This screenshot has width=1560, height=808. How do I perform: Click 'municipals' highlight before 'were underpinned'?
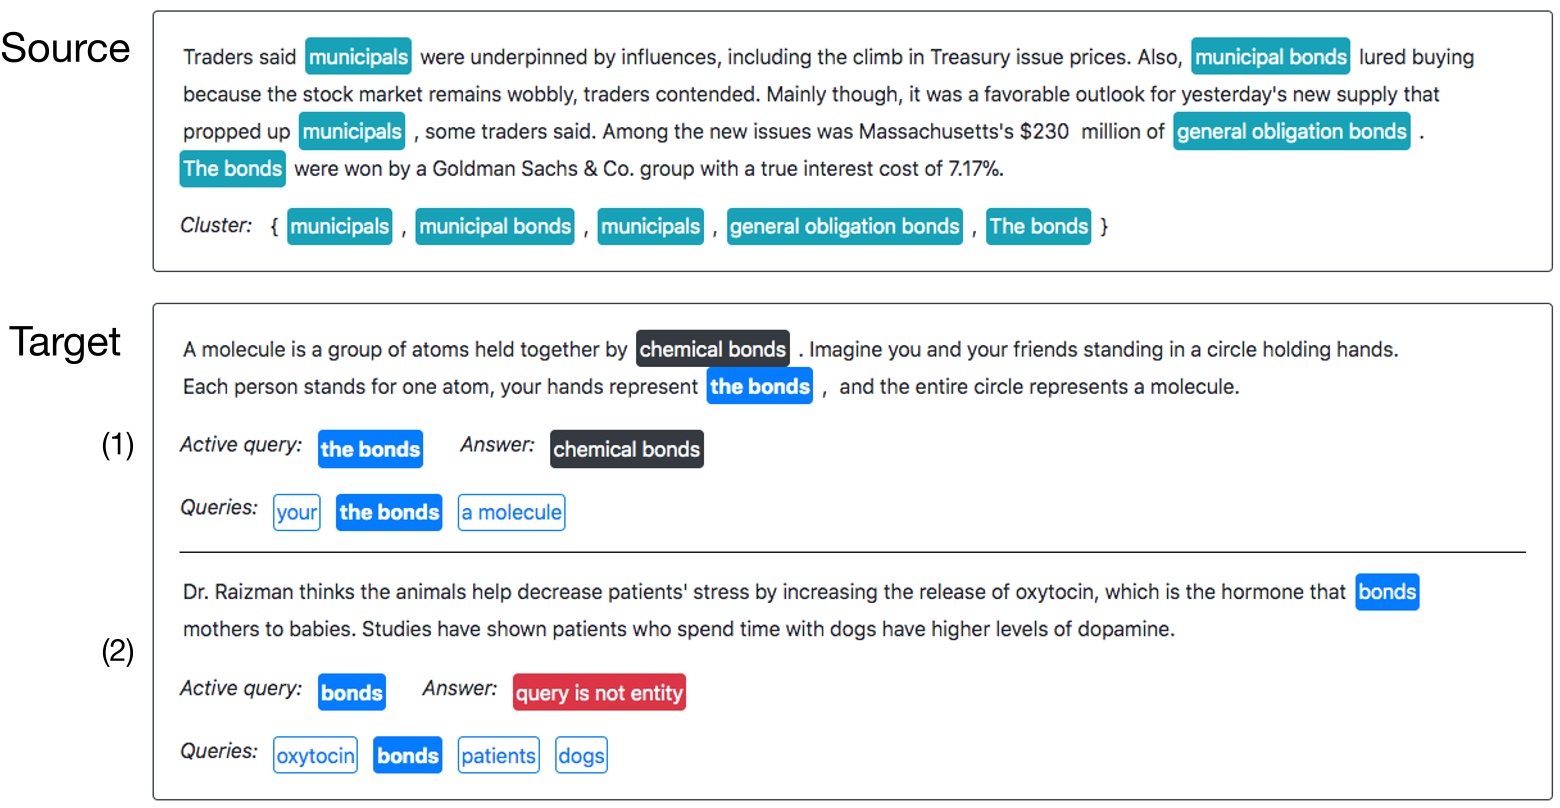(x=358, y=58)
